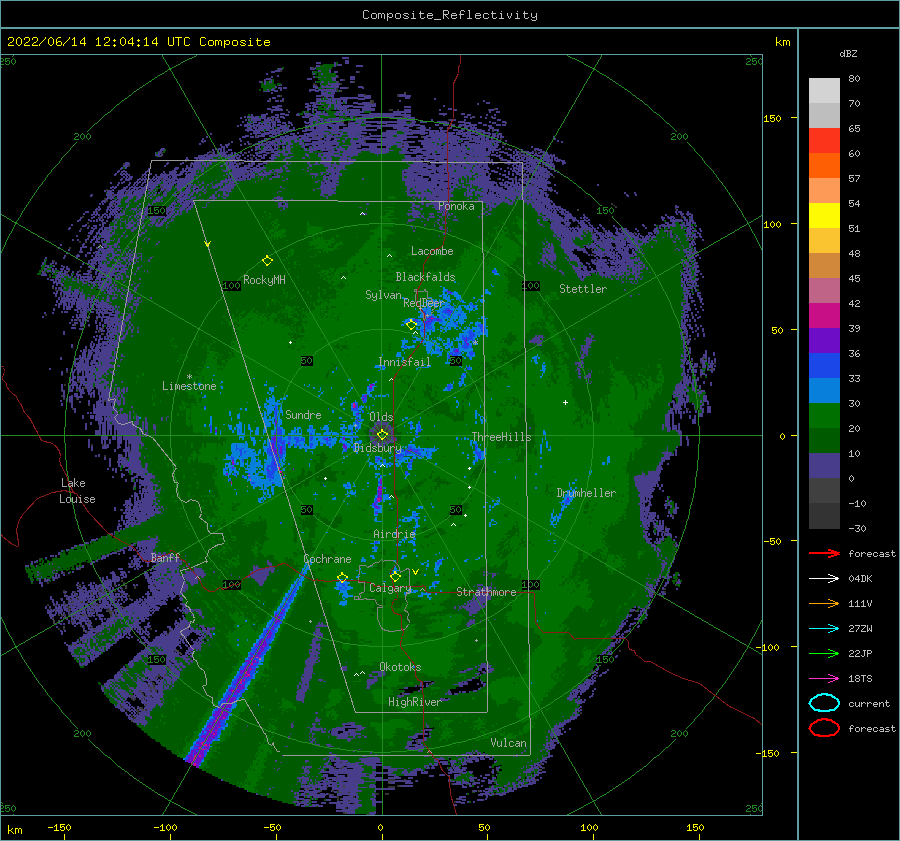This screenshot has width=900, height=841.
Task: Click the ThreeHills label
Action: pyautogui.click(x=501, y=437)
